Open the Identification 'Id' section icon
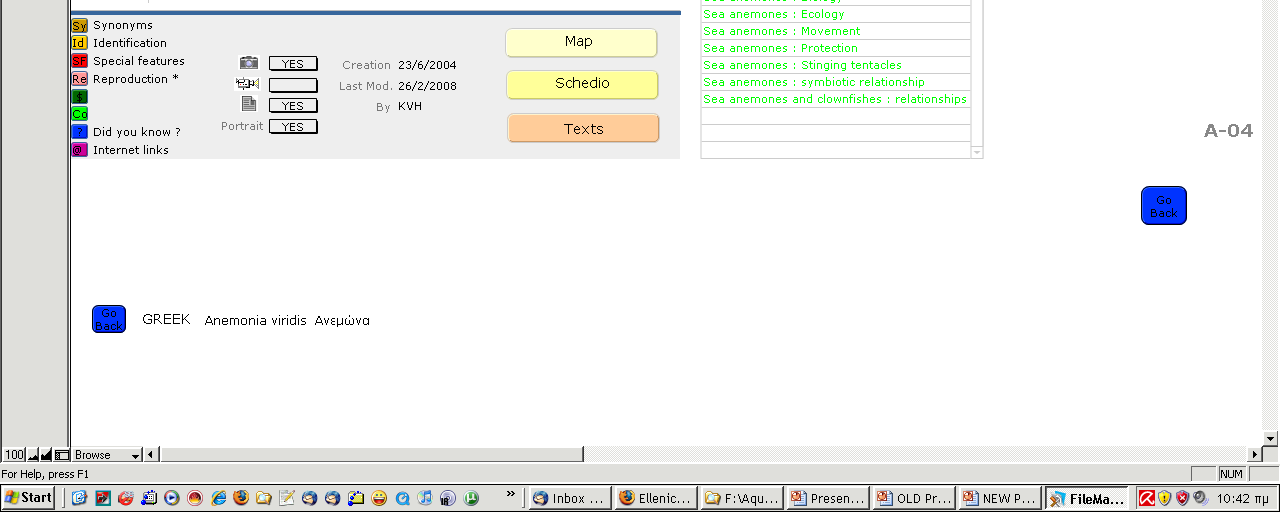The height and width of the screenshot is (512, 1280). [x=79, y=43]
